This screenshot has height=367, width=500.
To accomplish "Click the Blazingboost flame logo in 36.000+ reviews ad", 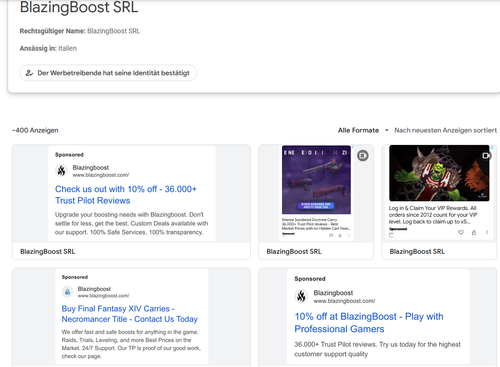I will 61,171.
